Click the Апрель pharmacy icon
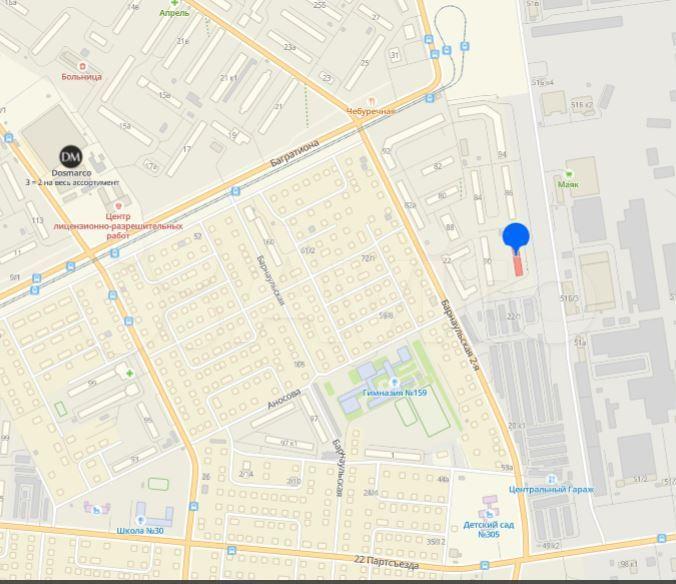 coord(174,3)
